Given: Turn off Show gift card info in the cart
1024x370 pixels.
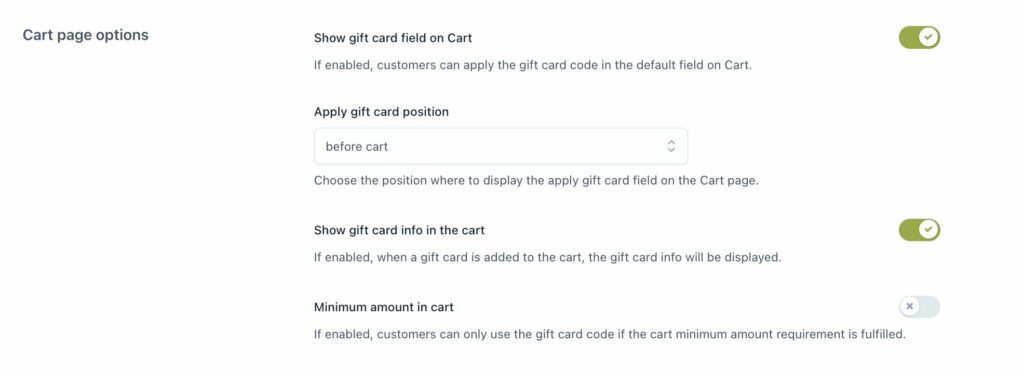Looking at the screenshot, I should click(x=919, y=230).
